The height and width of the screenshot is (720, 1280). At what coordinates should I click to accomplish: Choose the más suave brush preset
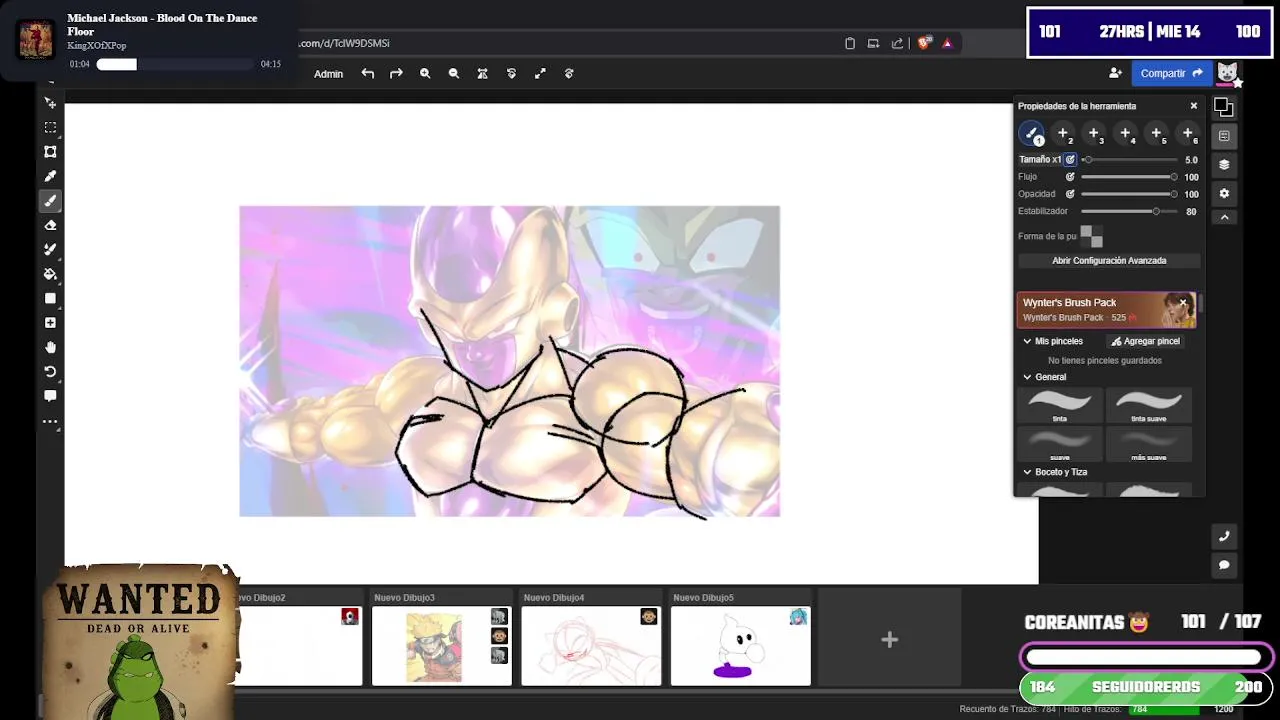(1148, 444)
